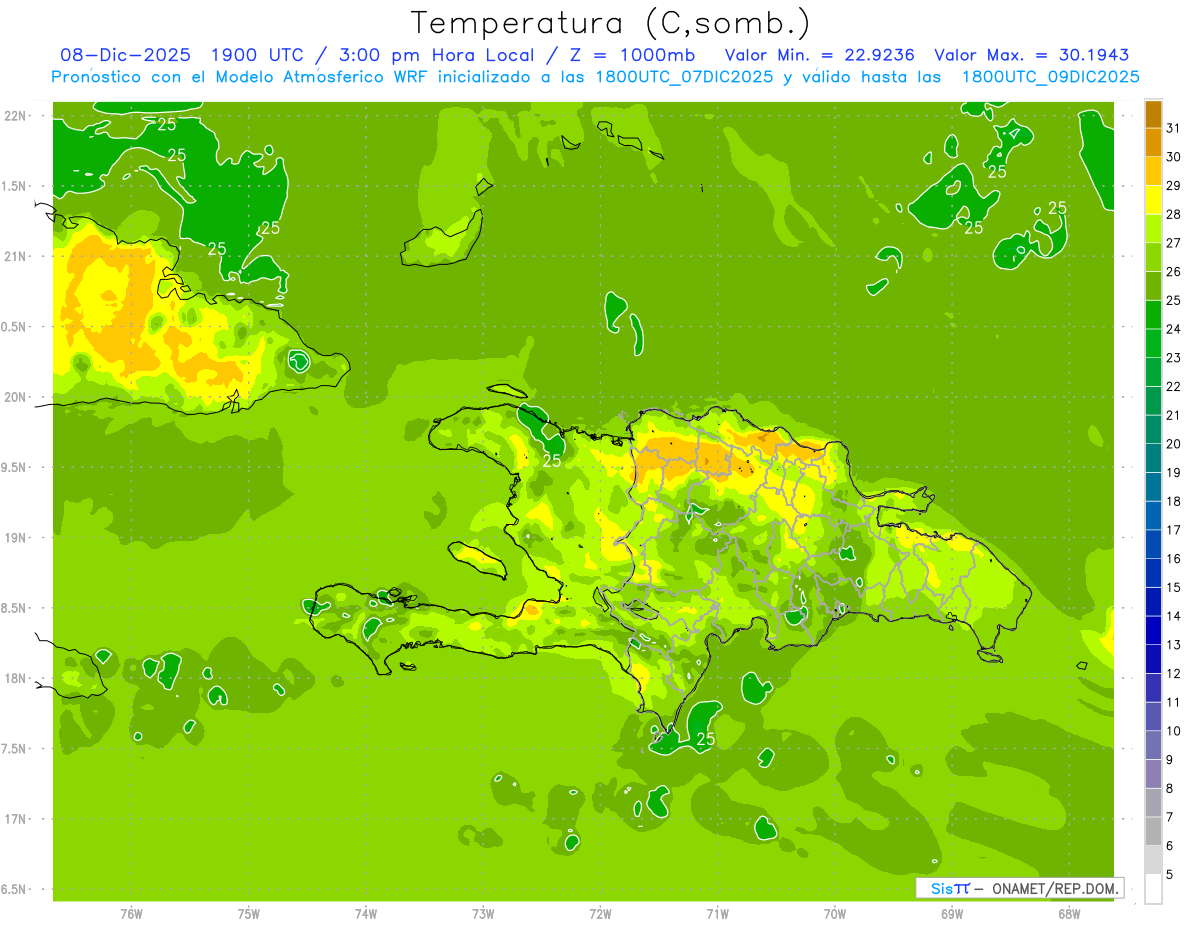1200x927 pixels.
Task: Click the '1800UTC_09DIC2025' valid-until time
Action: (1050, 77)
